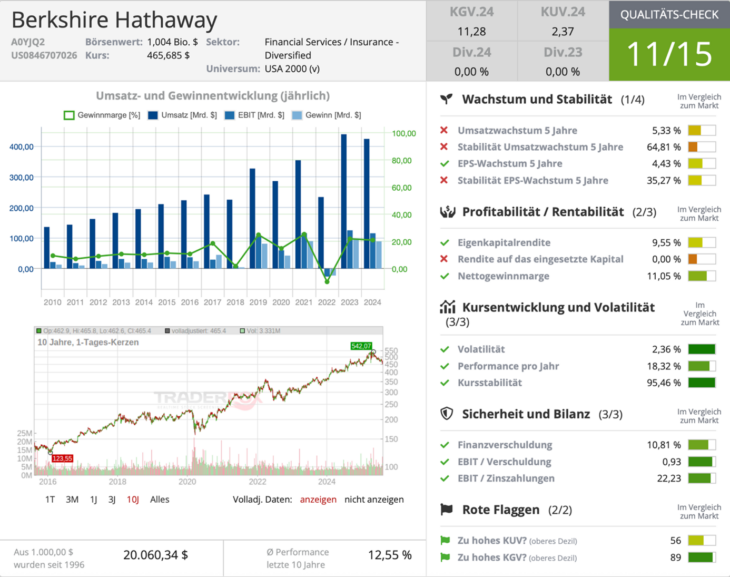
Task: Toggle the EBIT [Mrd. $] legend series
Action: point(254,115)
